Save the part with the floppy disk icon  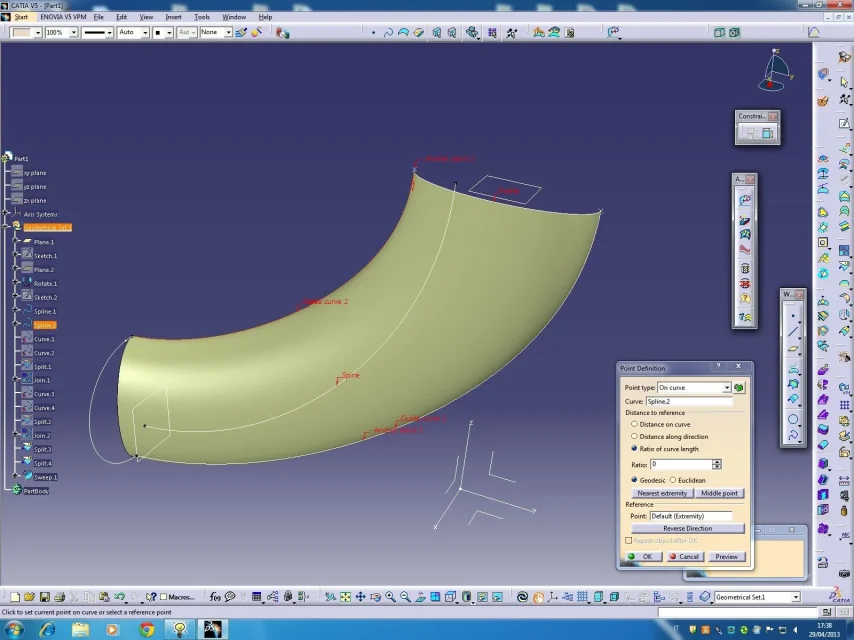(45, 597)
